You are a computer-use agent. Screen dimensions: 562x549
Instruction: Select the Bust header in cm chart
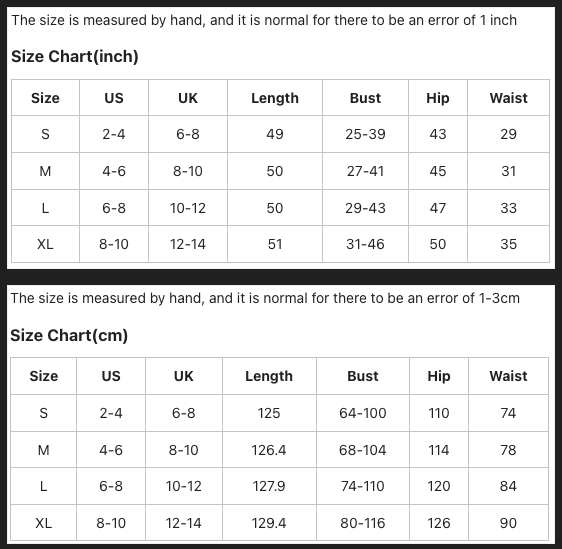point(363,376)
